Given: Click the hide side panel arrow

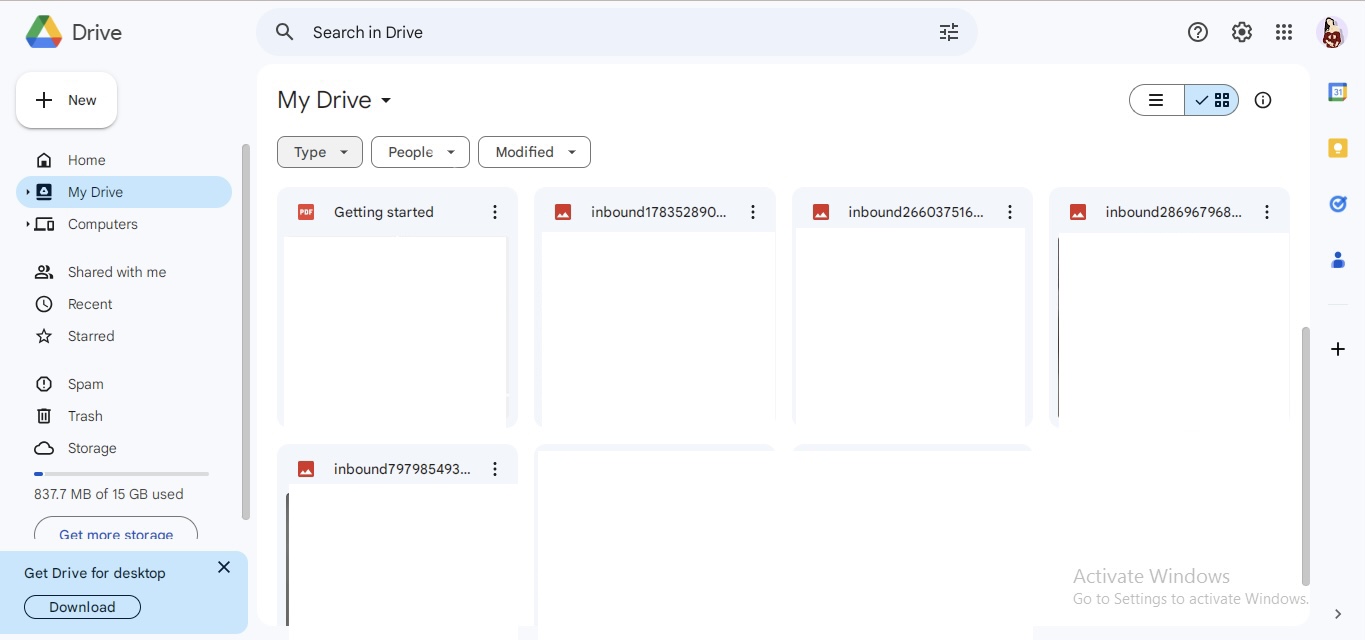Looking at the screenshot, I should pyautogui.click(x=1338, y=614).
